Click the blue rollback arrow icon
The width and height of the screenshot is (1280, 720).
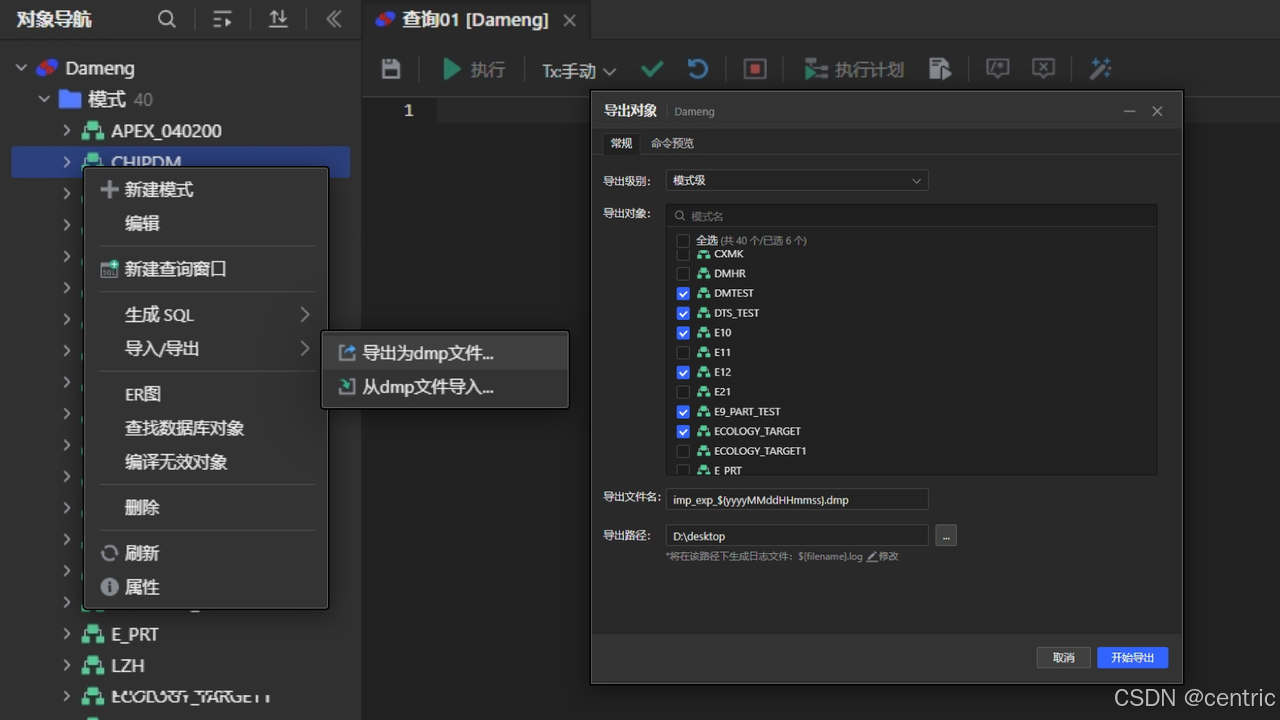click(698, 69)
